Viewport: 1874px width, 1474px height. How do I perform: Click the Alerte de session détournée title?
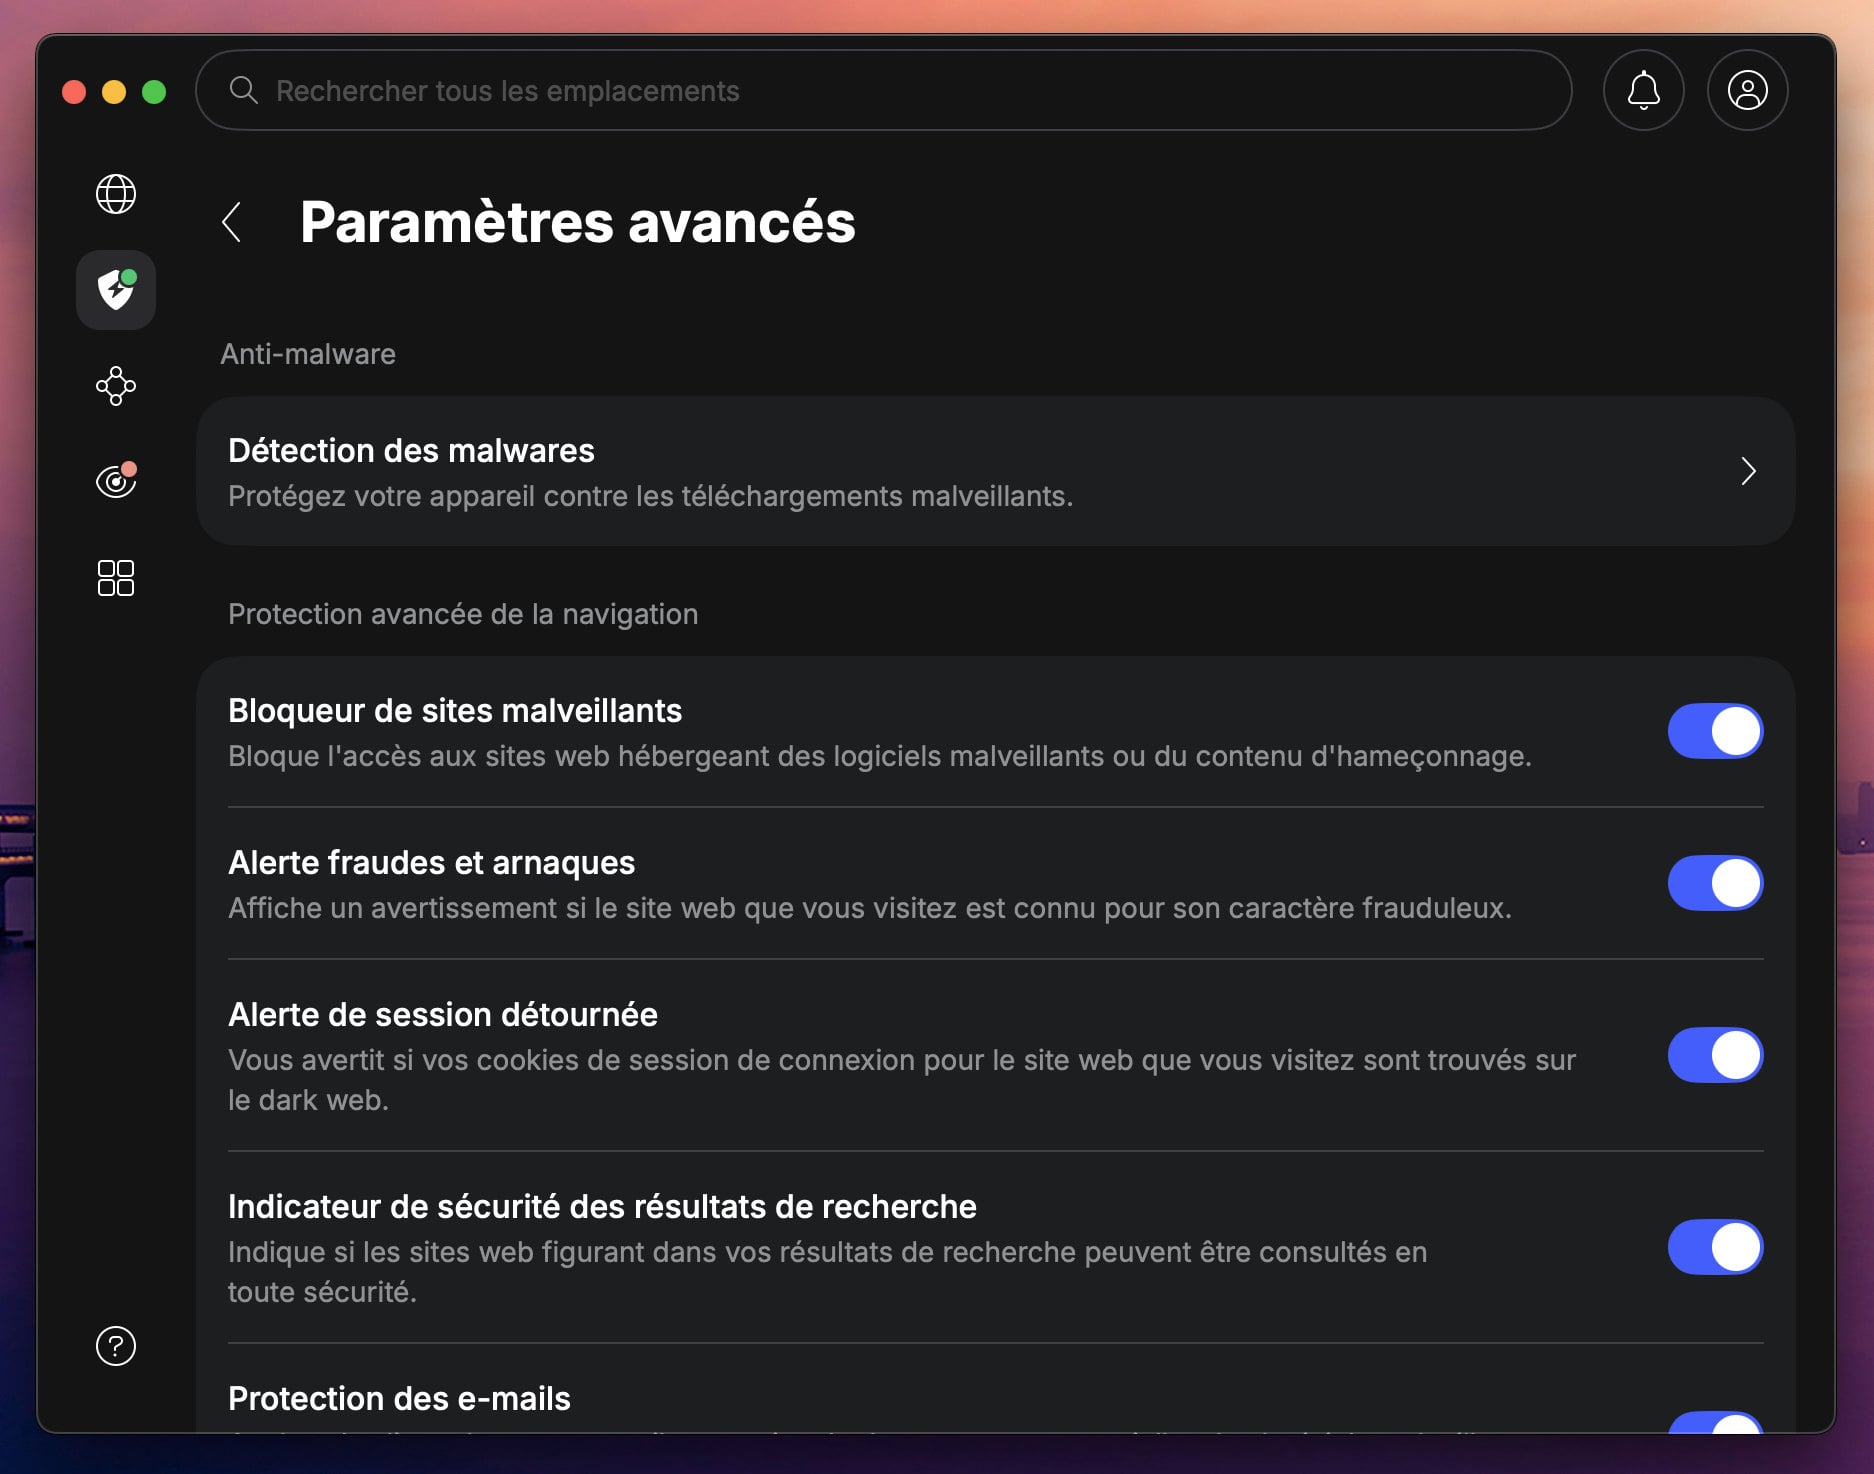click(443, 1015)
